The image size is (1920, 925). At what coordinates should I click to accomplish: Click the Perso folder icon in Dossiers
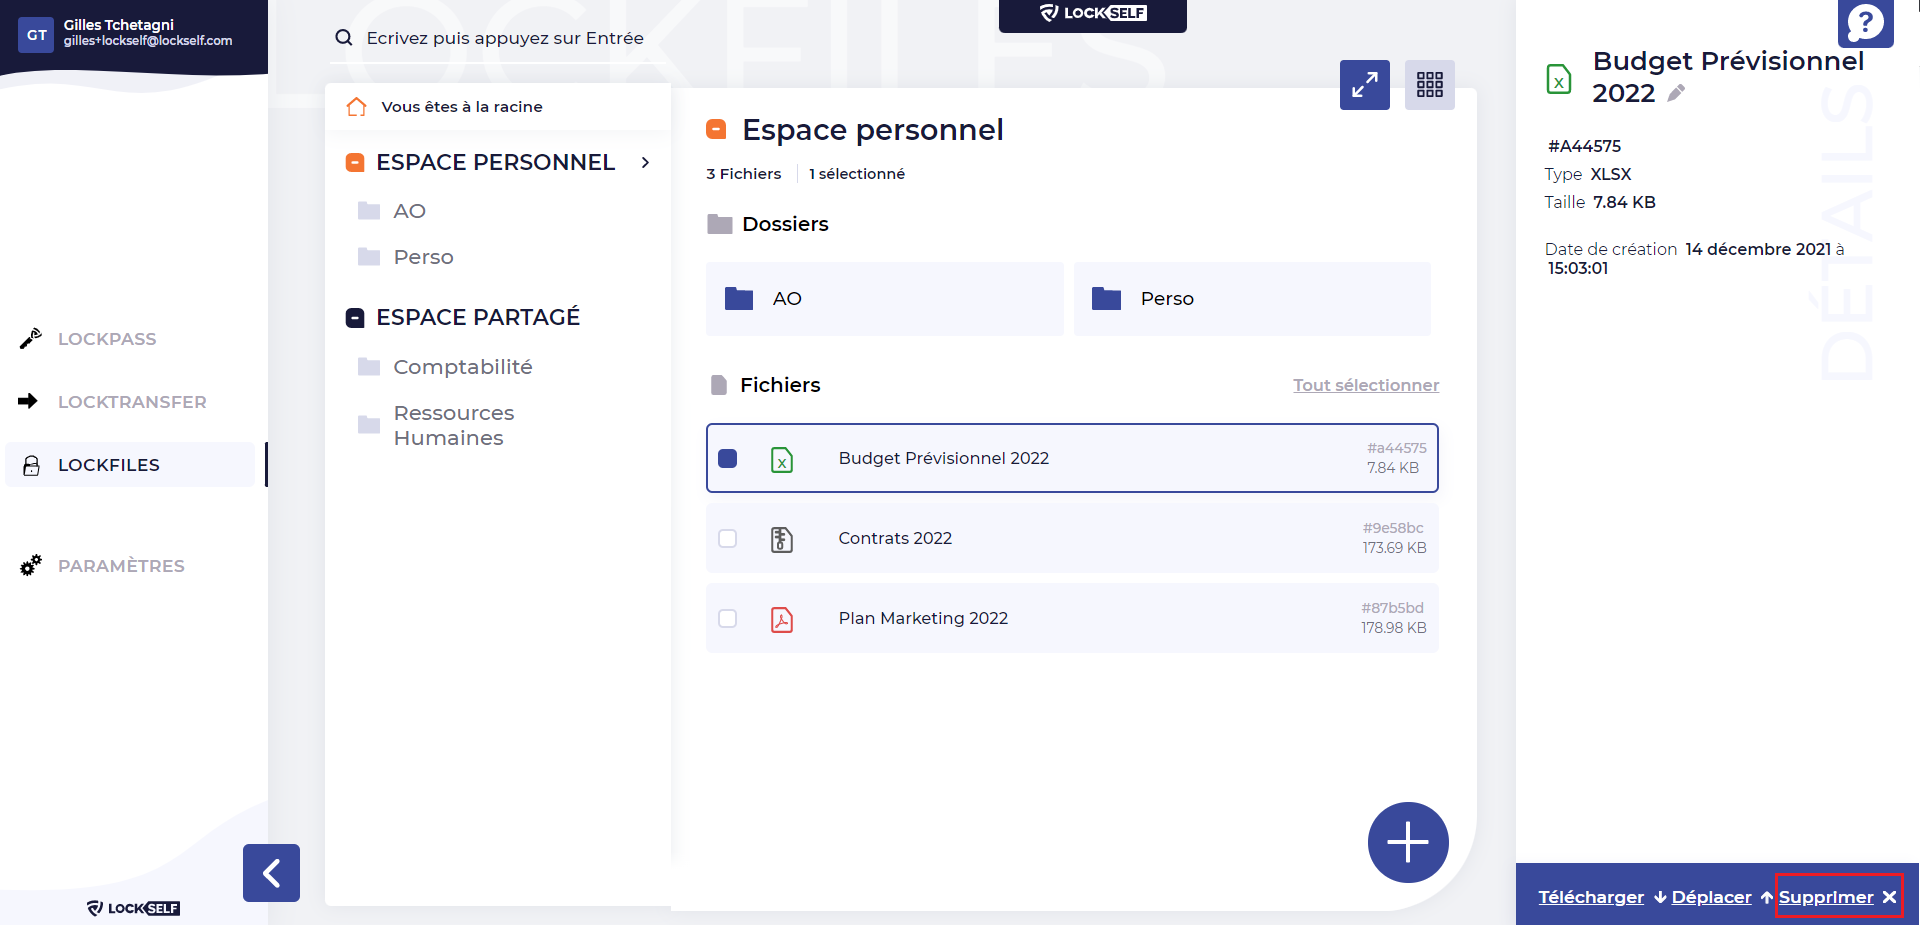(x=1106, y=298)
